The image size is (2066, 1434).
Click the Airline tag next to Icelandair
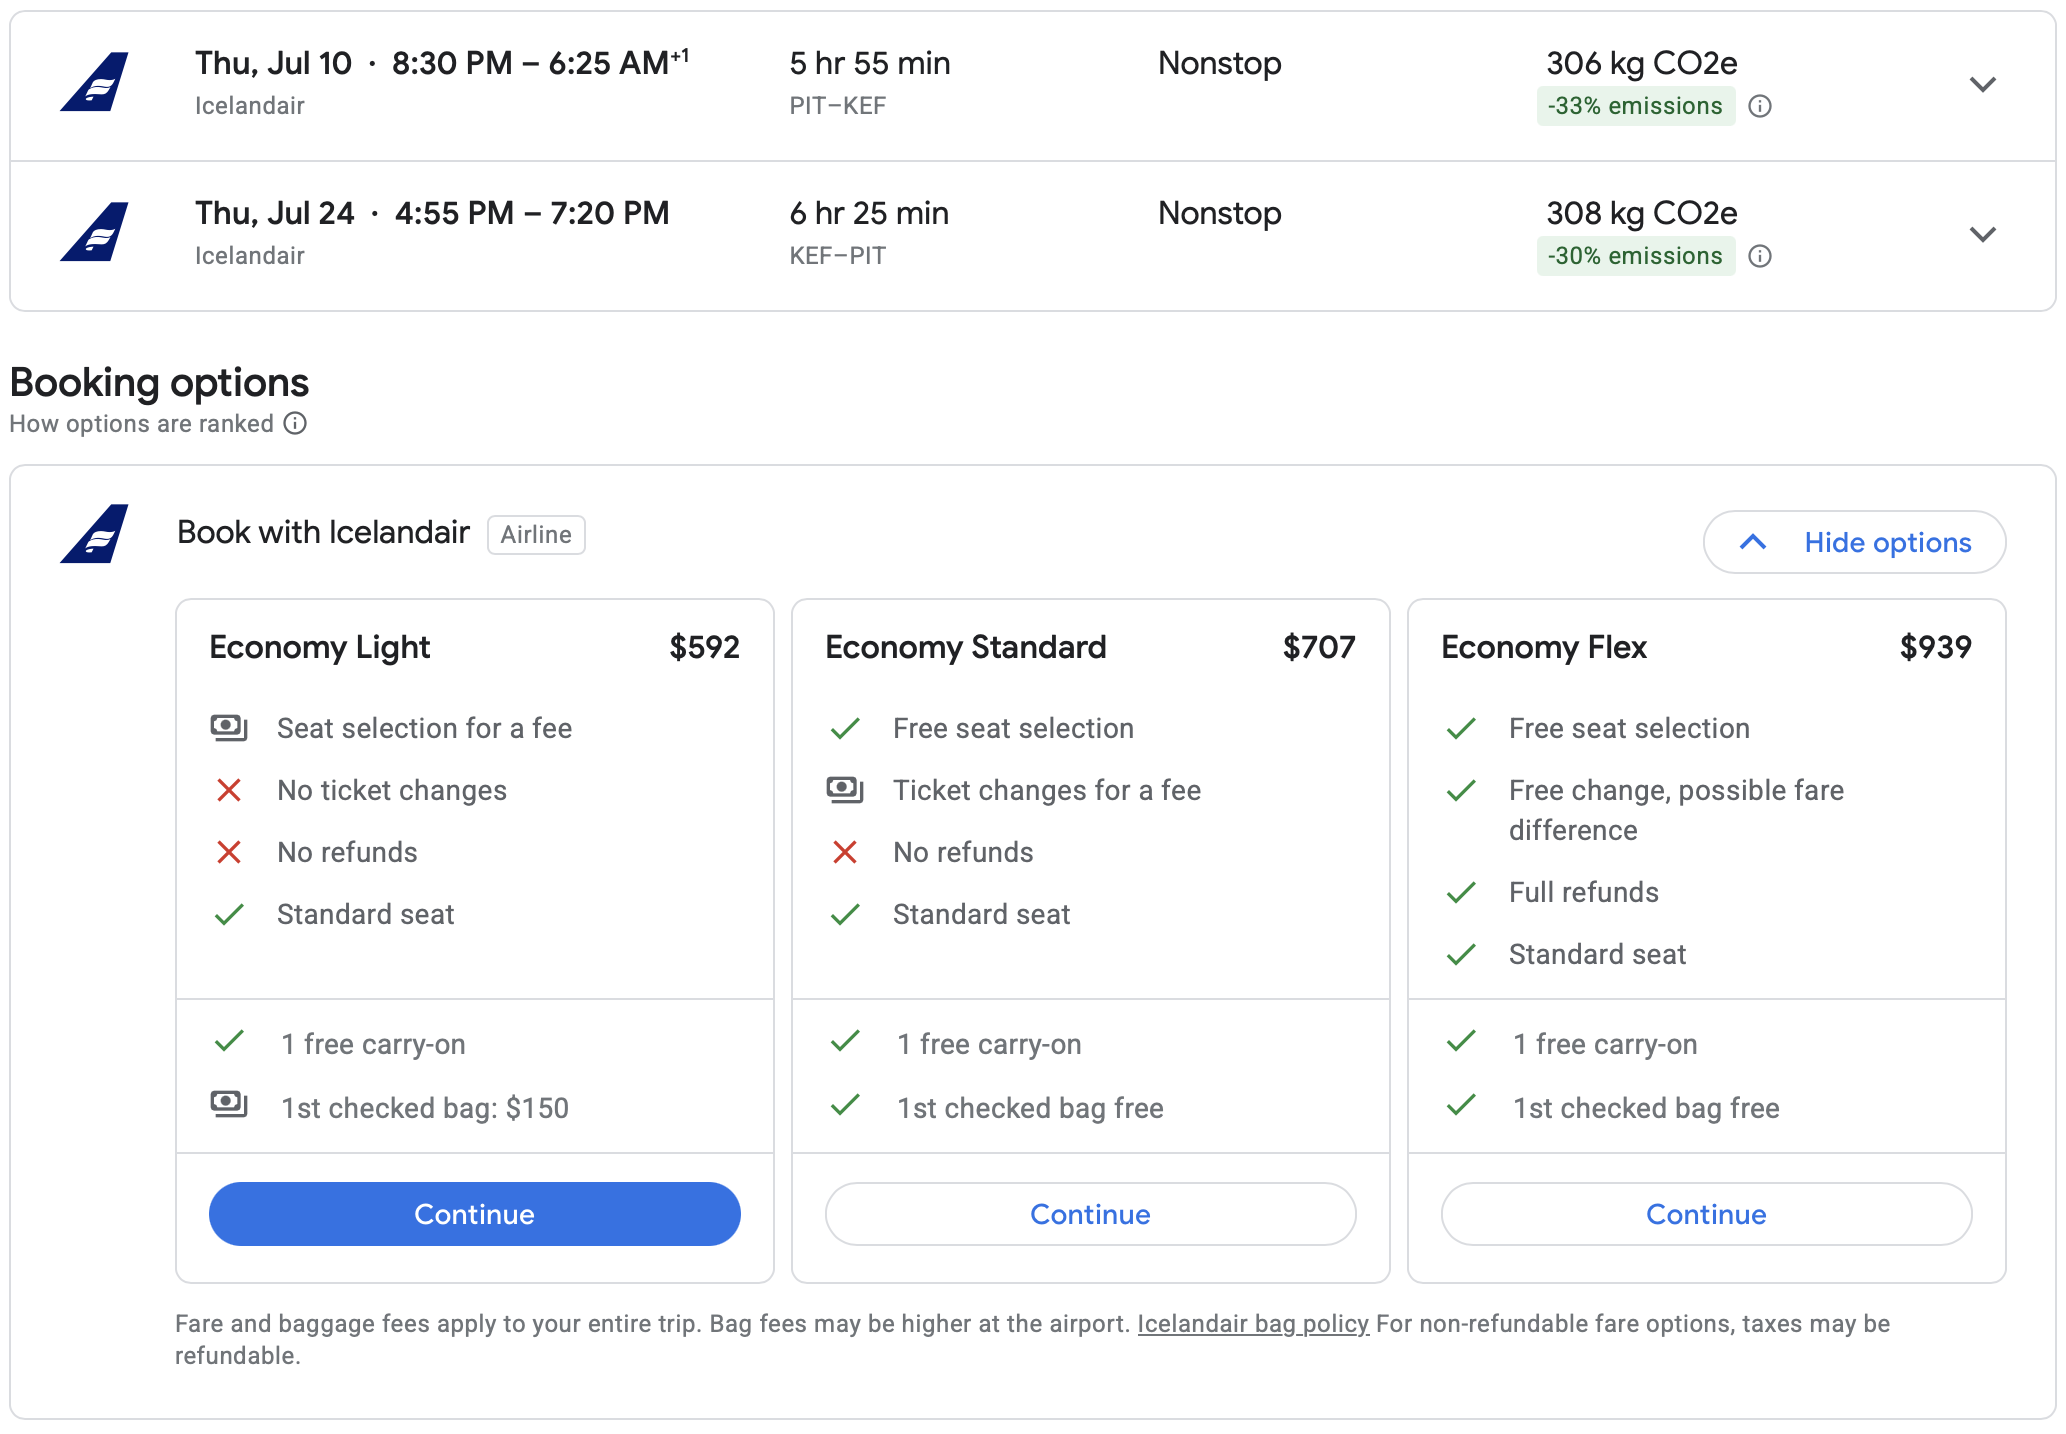pyautogui.click(x=536, y=535)
